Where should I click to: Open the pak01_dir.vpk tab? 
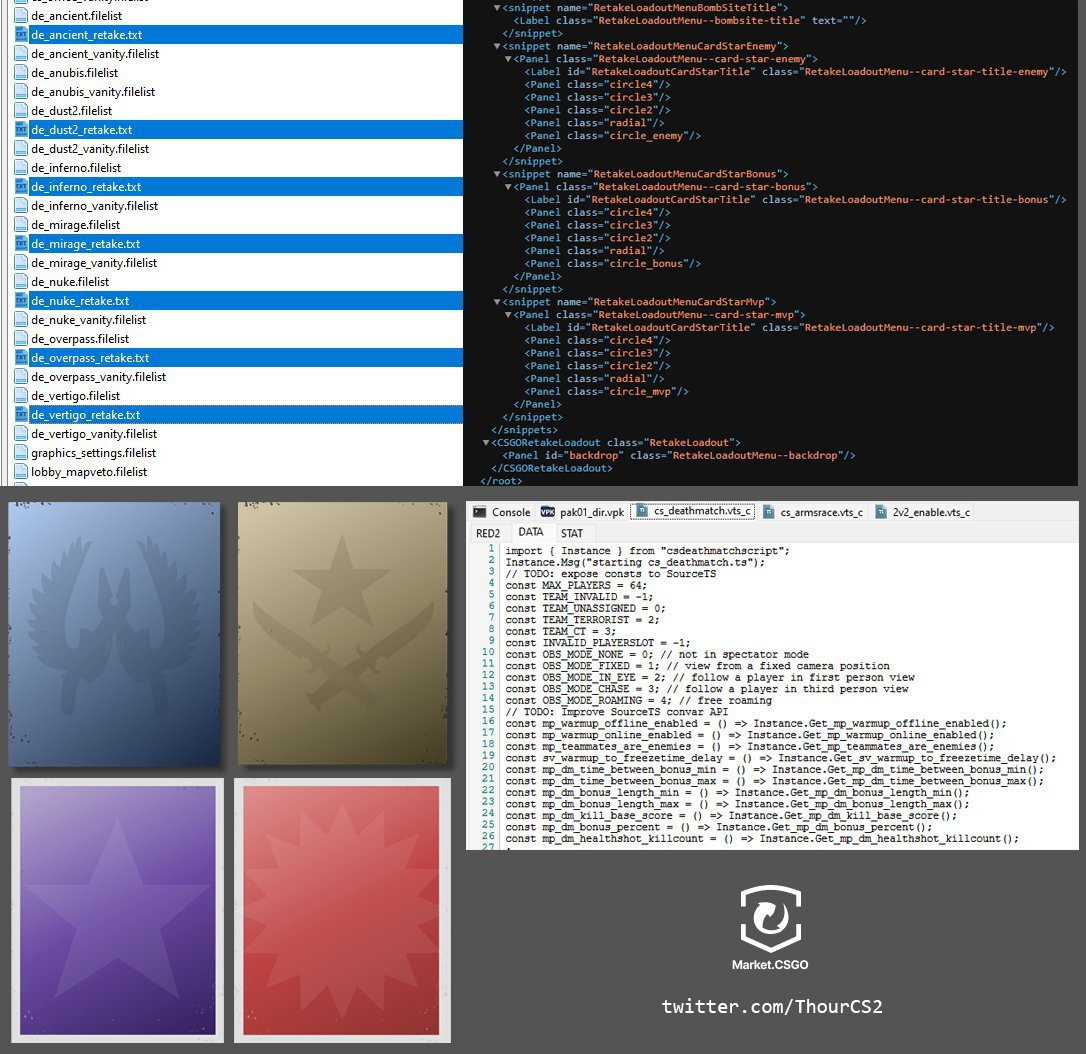point(582,512)
